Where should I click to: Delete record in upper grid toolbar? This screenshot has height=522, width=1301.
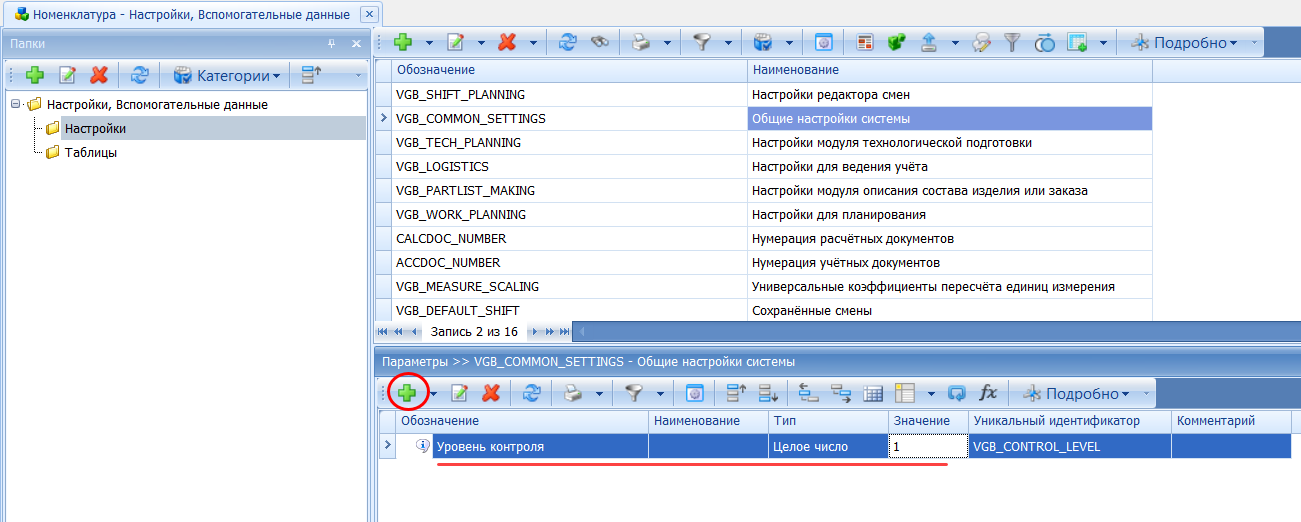tap(507, 43)
